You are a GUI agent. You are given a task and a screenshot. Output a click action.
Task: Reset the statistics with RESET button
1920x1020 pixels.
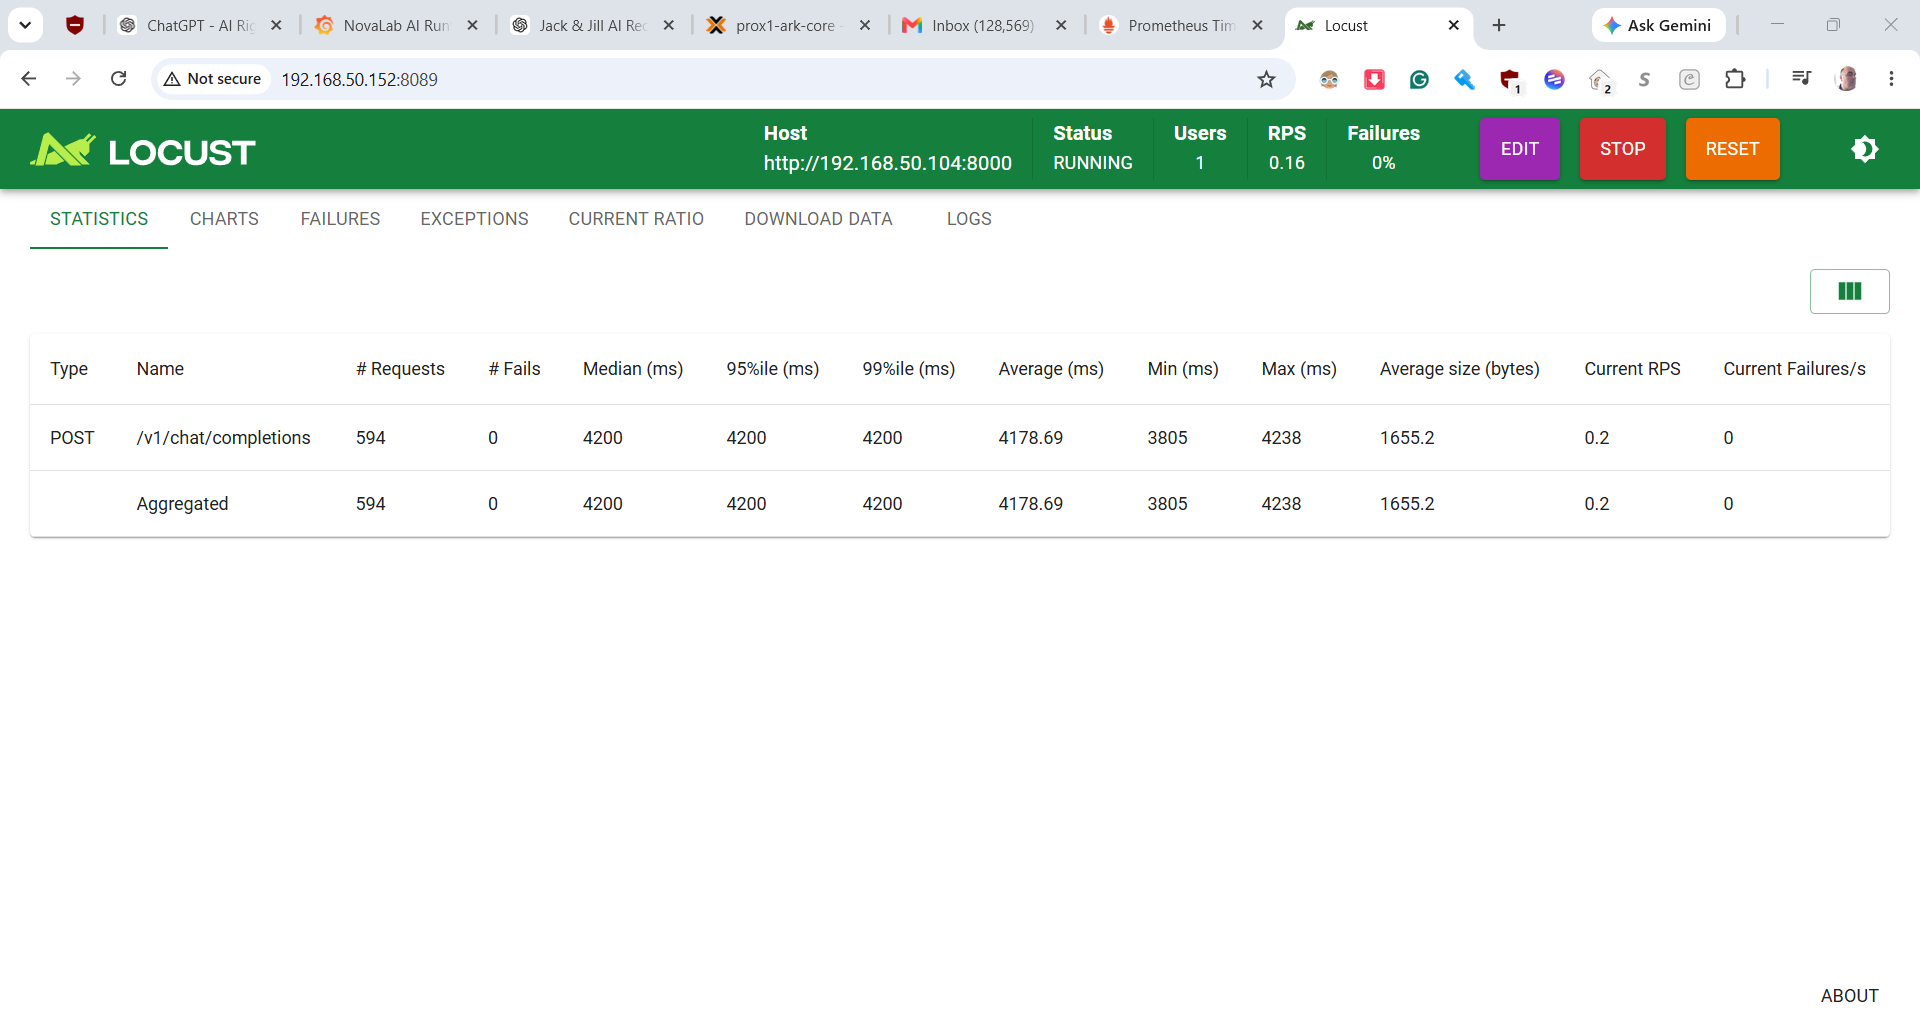[x=1732, y=149]
